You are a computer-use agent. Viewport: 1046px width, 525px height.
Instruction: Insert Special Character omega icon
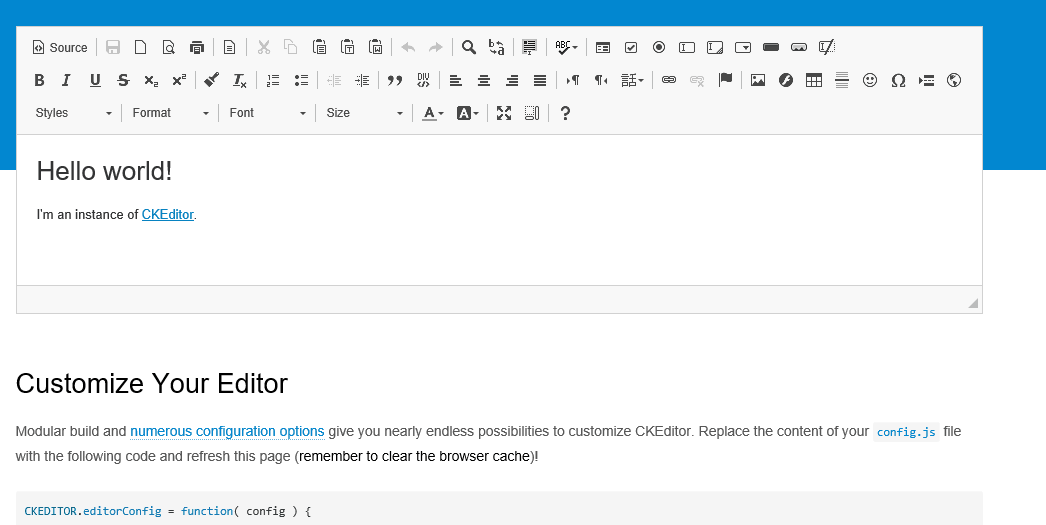[x=898, y=81]
